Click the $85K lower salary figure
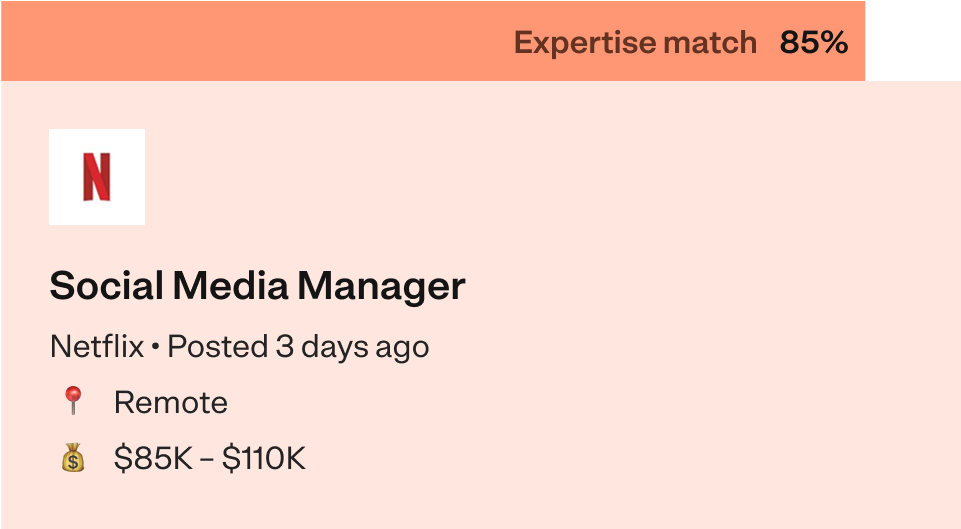 point(154,458)
